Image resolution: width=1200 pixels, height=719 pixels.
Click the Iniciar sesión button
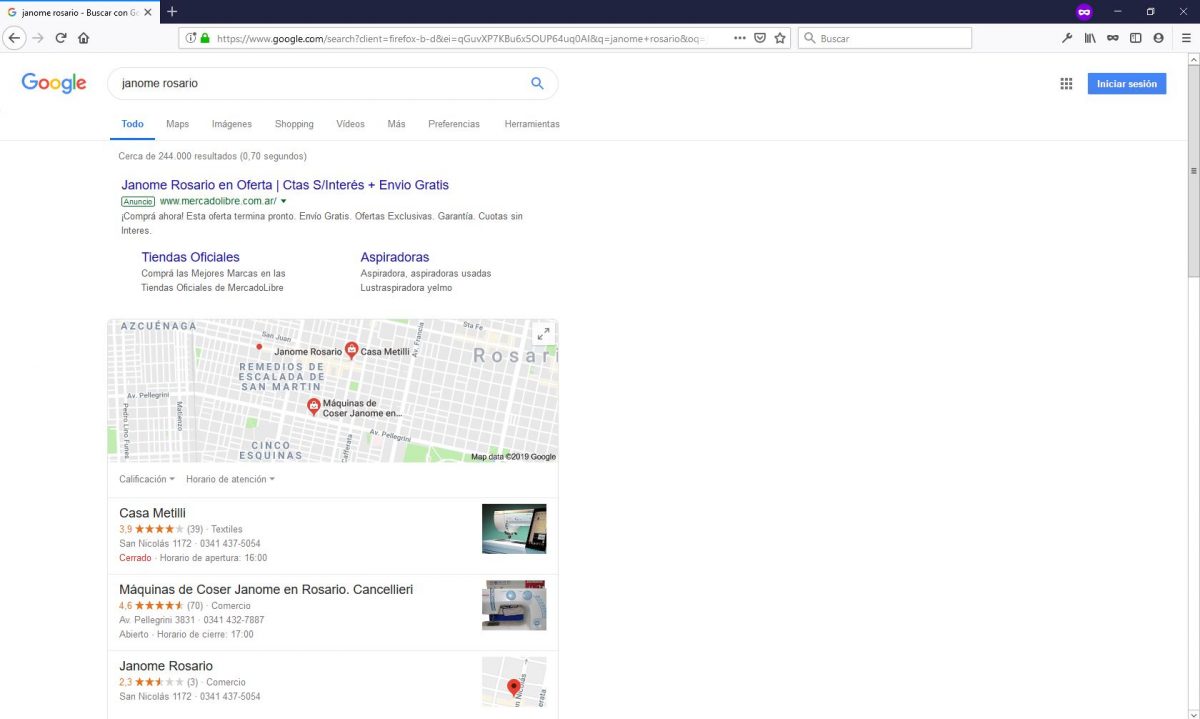(1127, 83)
